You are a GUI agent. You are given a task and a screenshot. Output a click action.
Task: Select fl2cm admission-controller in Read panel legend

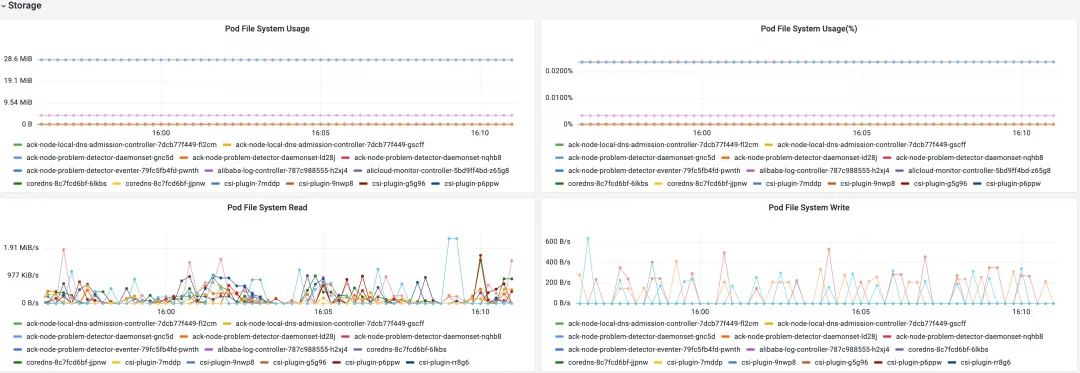pyautogui.click(x=121, y=323)
